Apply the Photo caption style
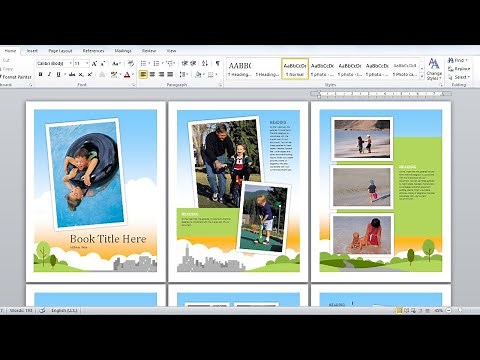This screenshot has height=360, width=480. [x=405, y=69]
